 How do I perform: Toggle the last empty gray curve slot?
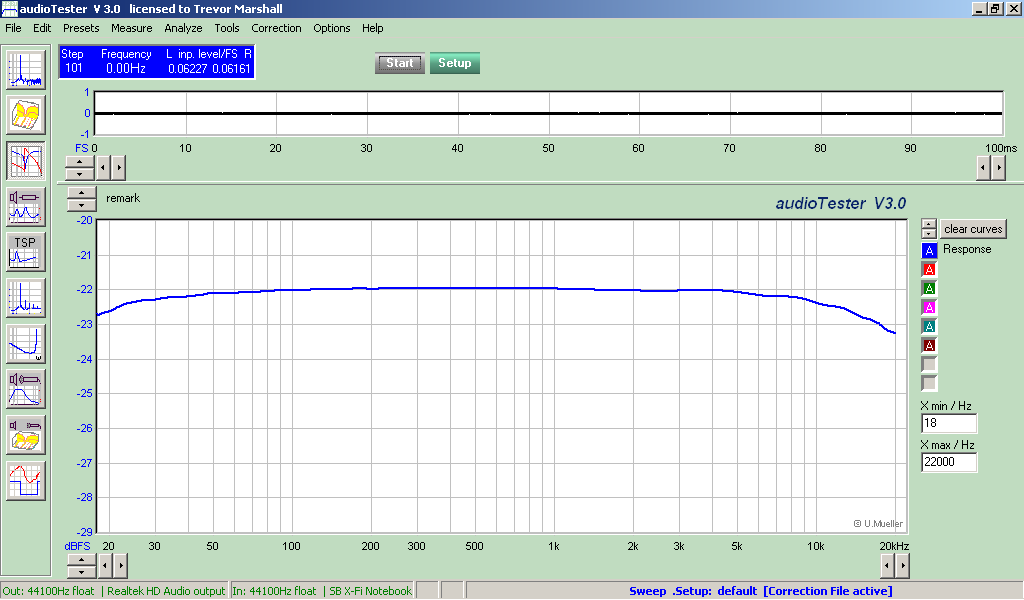[929, 383]
